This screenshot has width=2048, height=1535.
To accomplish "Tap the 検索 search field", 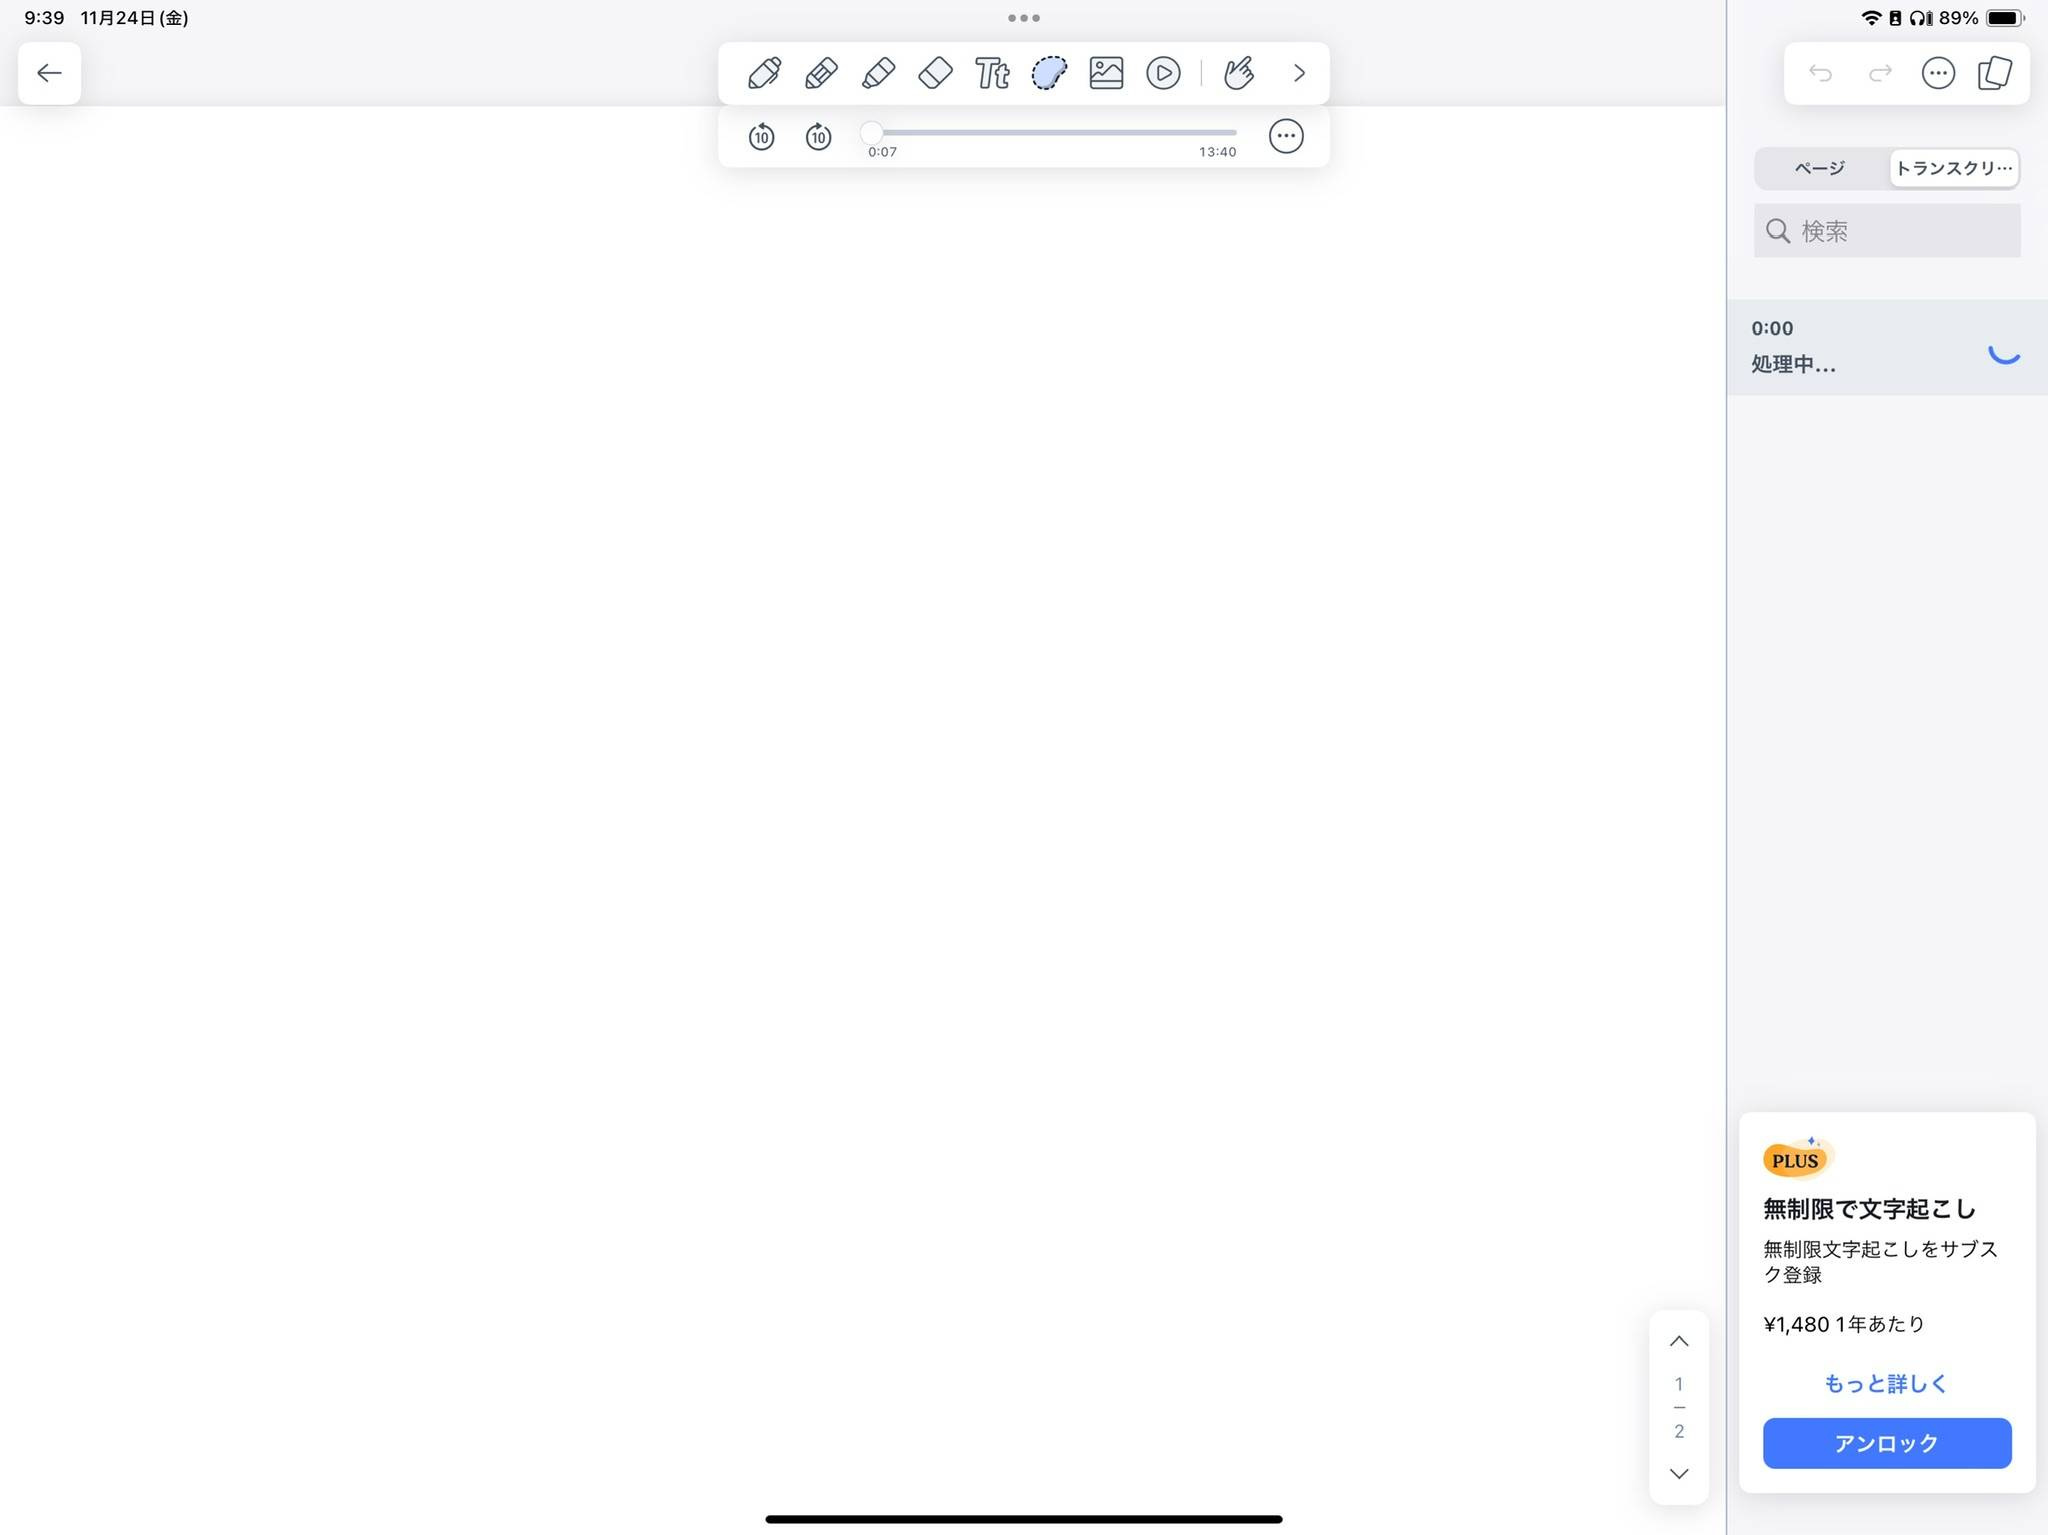I will coord(1886,230).
